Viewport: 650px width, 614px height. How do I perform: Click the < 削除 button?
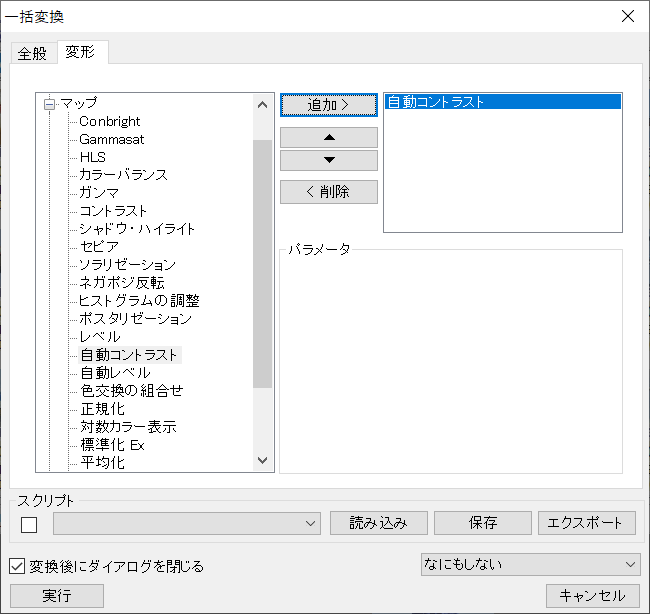coord(329,192)
